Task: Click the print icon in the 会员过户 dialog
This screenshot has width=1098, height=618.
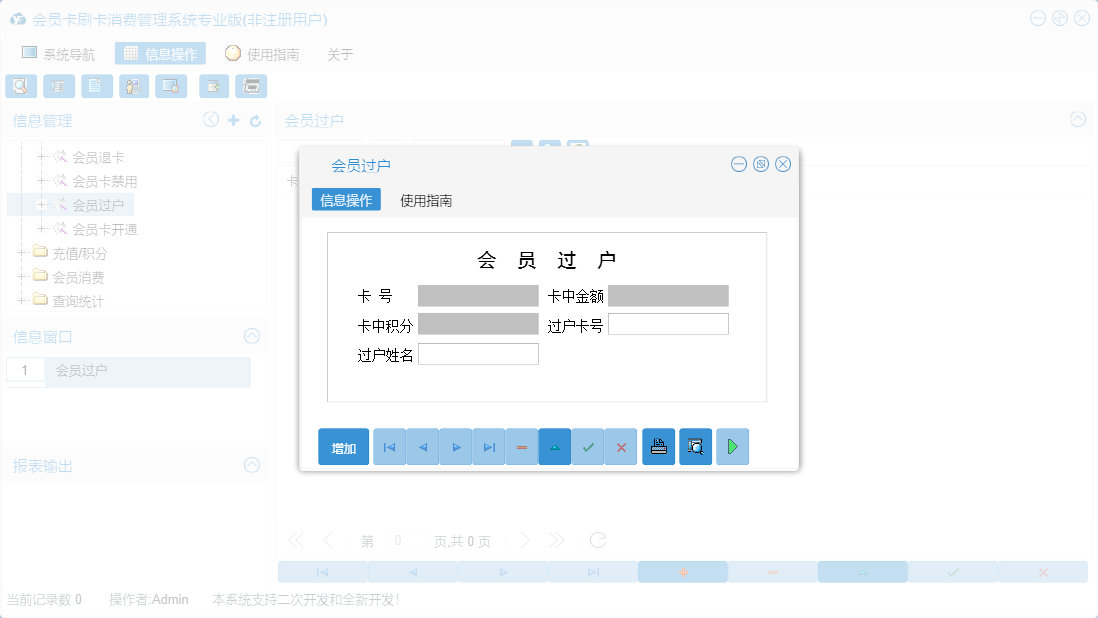Action: 658,447
